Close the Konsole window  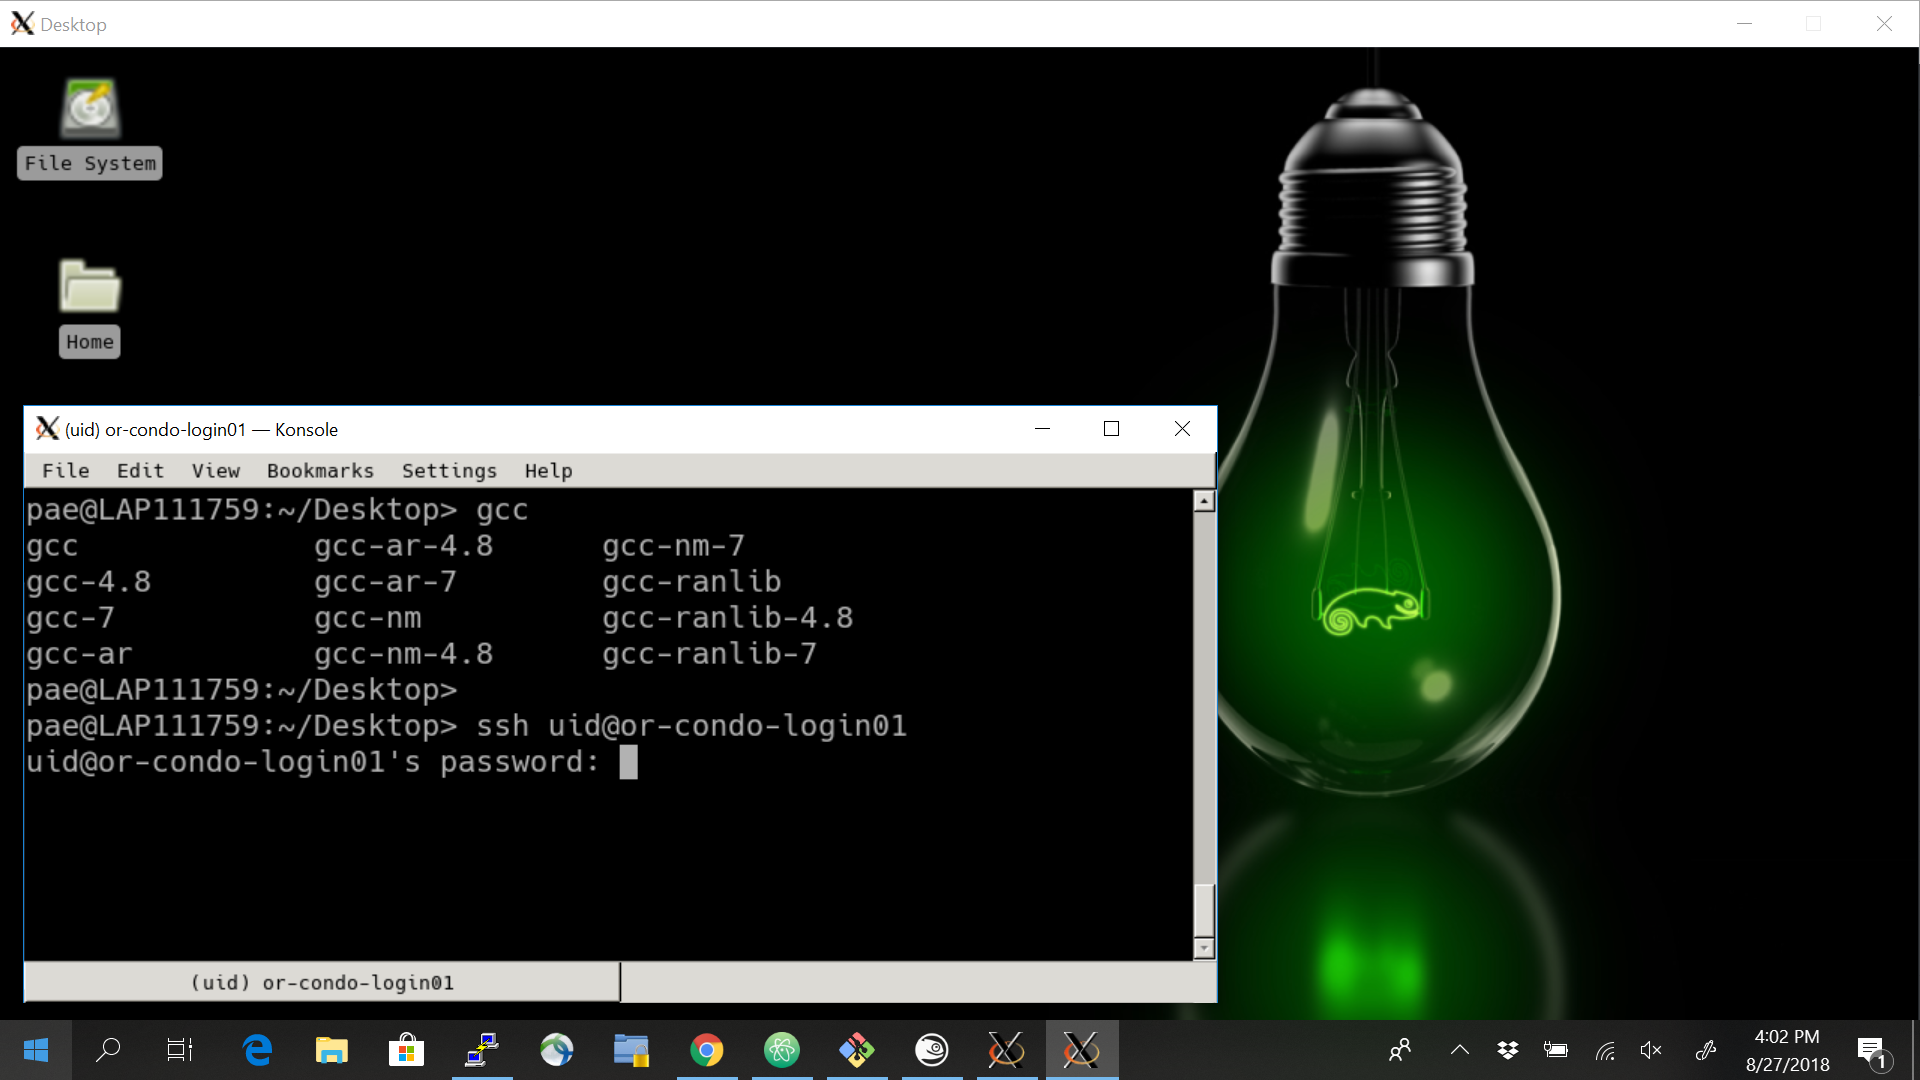(1182, 429)
